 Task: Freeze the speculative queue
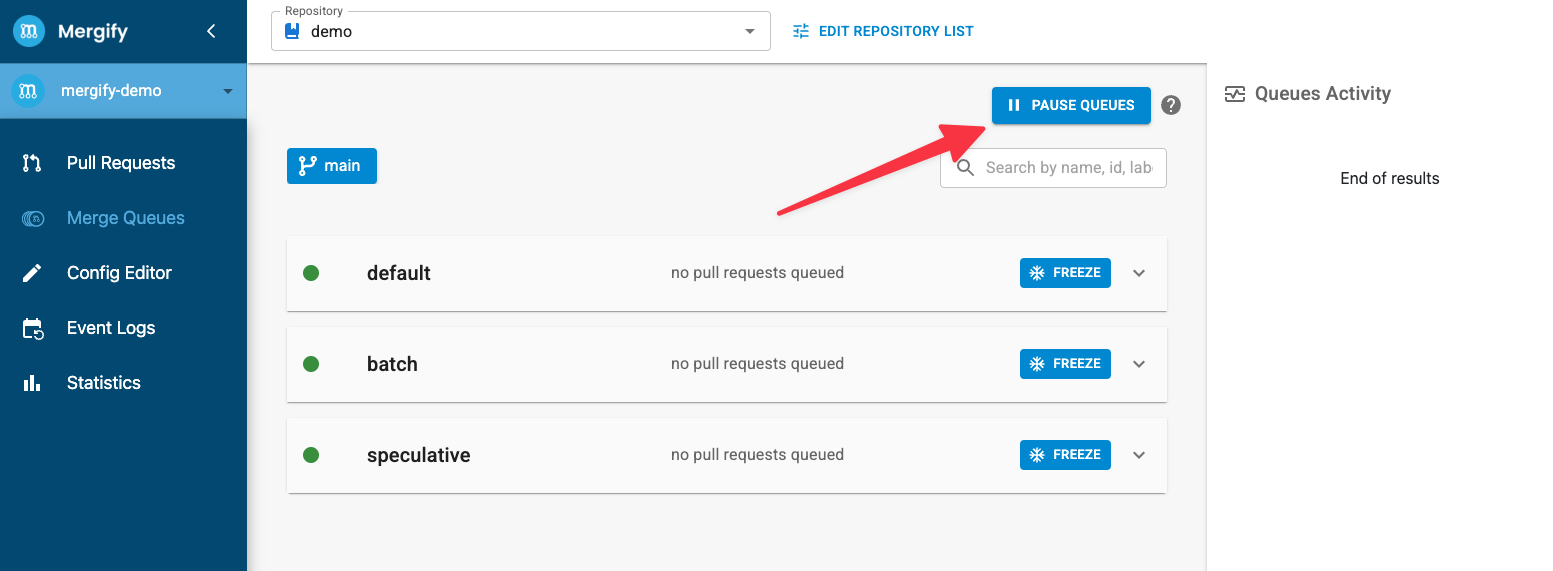1065,455
